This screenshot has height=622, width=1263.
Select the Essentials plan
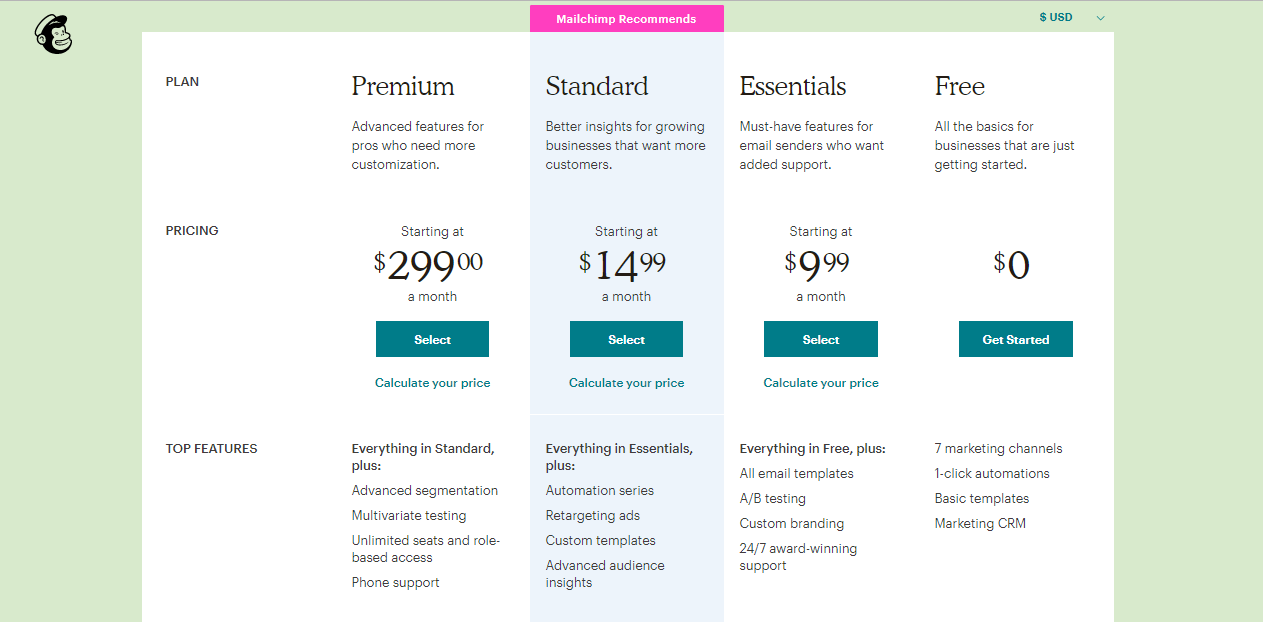coord(820,339)
